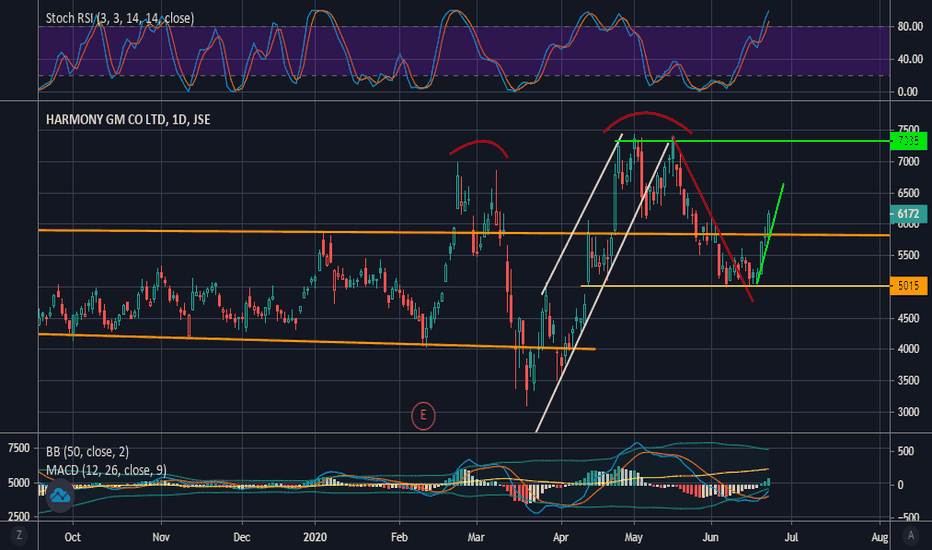Viewport: 932px width, 550px height.
Task: Click the Feb date axis label
Action: tap(399, 538)
